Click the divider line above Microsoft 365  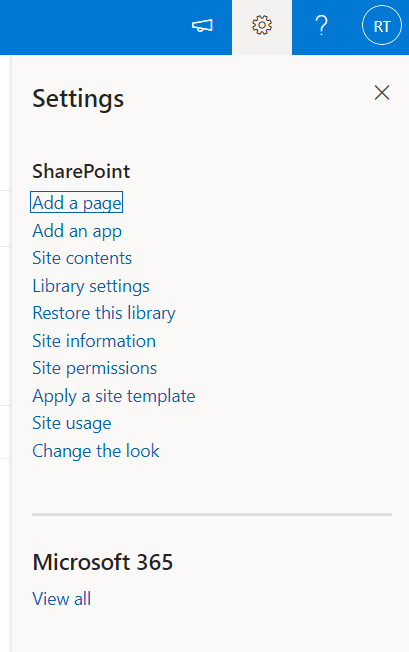pyautogui.click(x=212, y=514)
